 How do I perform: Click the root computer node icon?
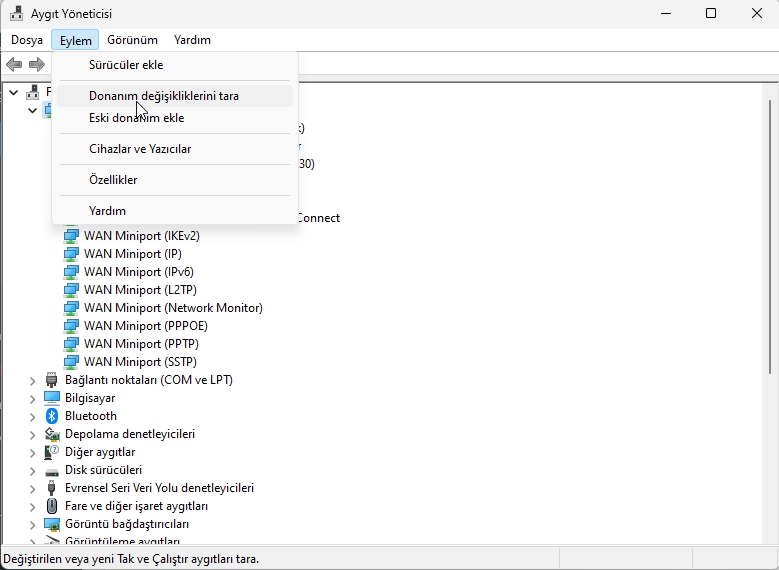click(33, 91)
